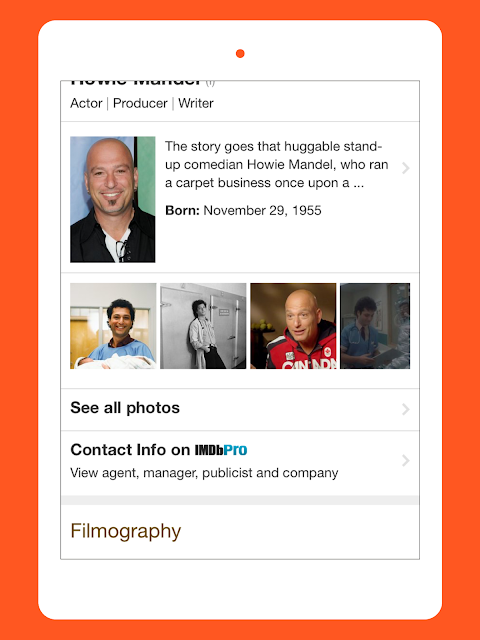
Task: Tap the orange camera dot indicator
Action: [240, 53]
